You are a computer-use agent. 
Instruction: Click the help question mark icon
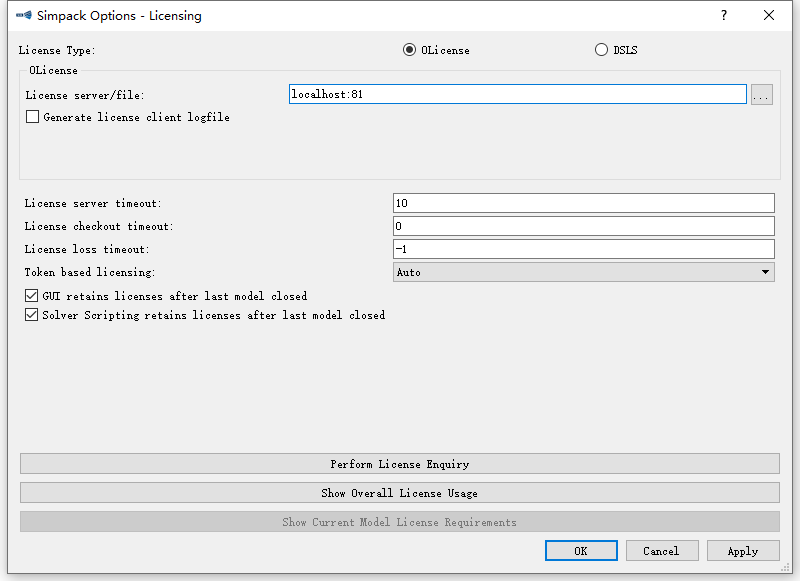(x=724, y=15)
